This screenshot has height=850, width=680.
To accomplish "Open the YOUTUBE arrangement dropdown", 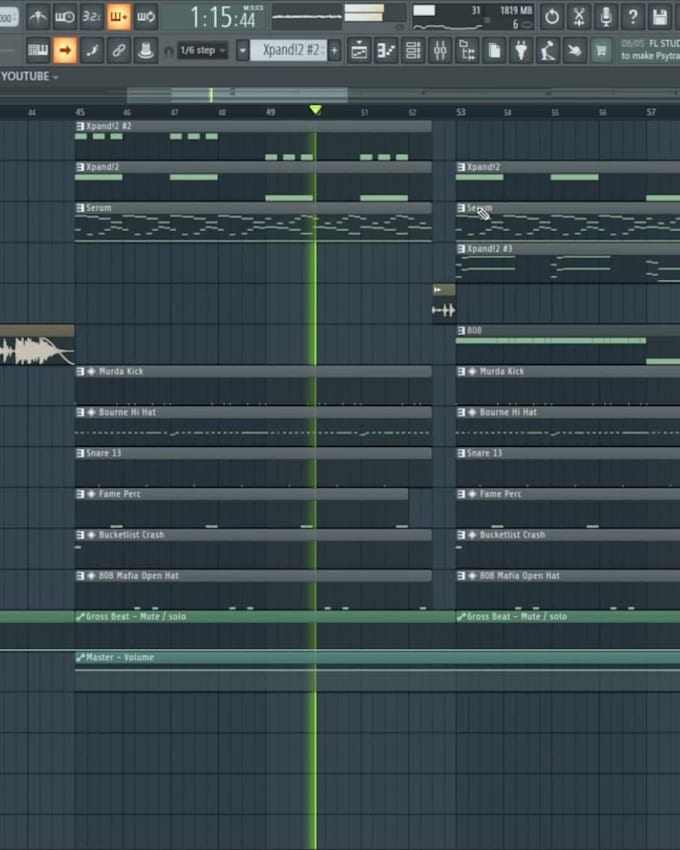I will (29, 76).
